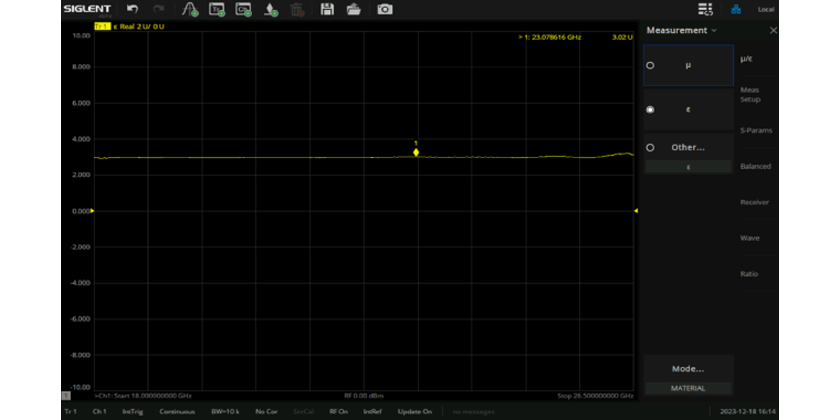Click the Balanced side tab
The width and height of the screenshot is (840, 420).
(755, 166)
